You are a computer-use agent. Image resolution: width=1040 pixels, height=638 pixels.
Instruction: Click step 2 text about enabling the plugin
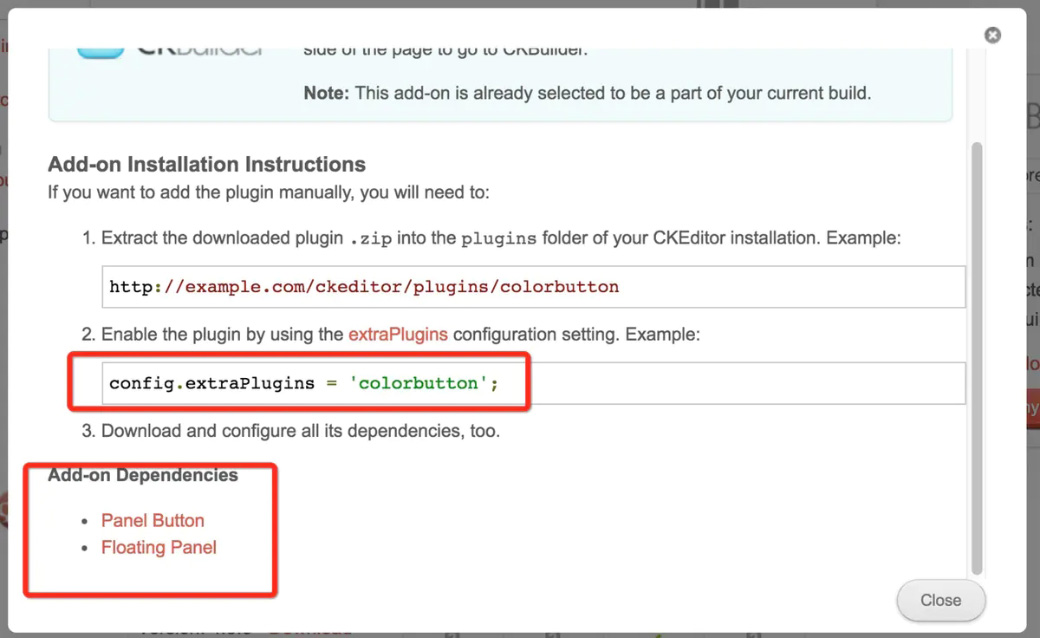(400, 335)
